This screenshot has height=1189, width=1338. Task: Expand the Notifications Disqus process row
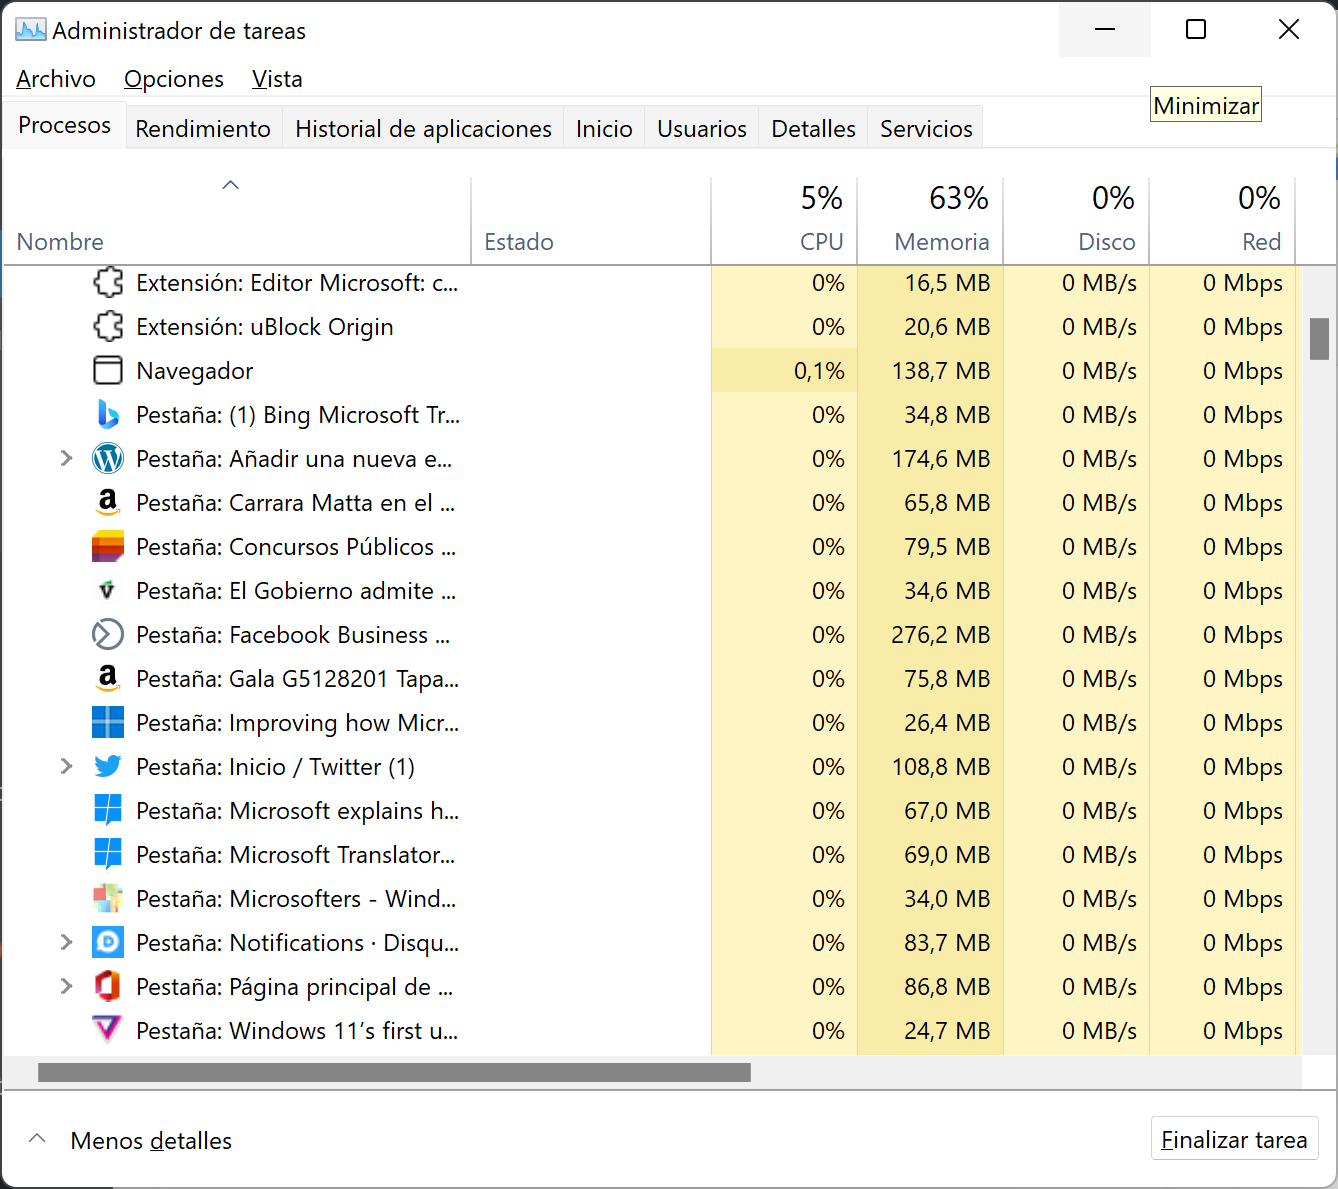66,943
